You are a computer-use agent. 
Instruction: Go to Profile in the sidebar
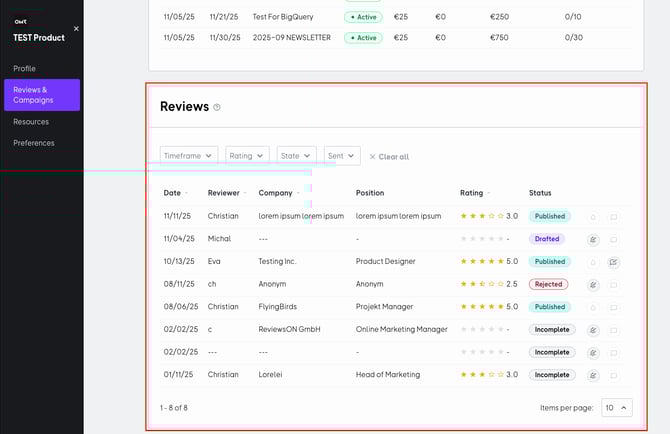(x=24, y=69)
